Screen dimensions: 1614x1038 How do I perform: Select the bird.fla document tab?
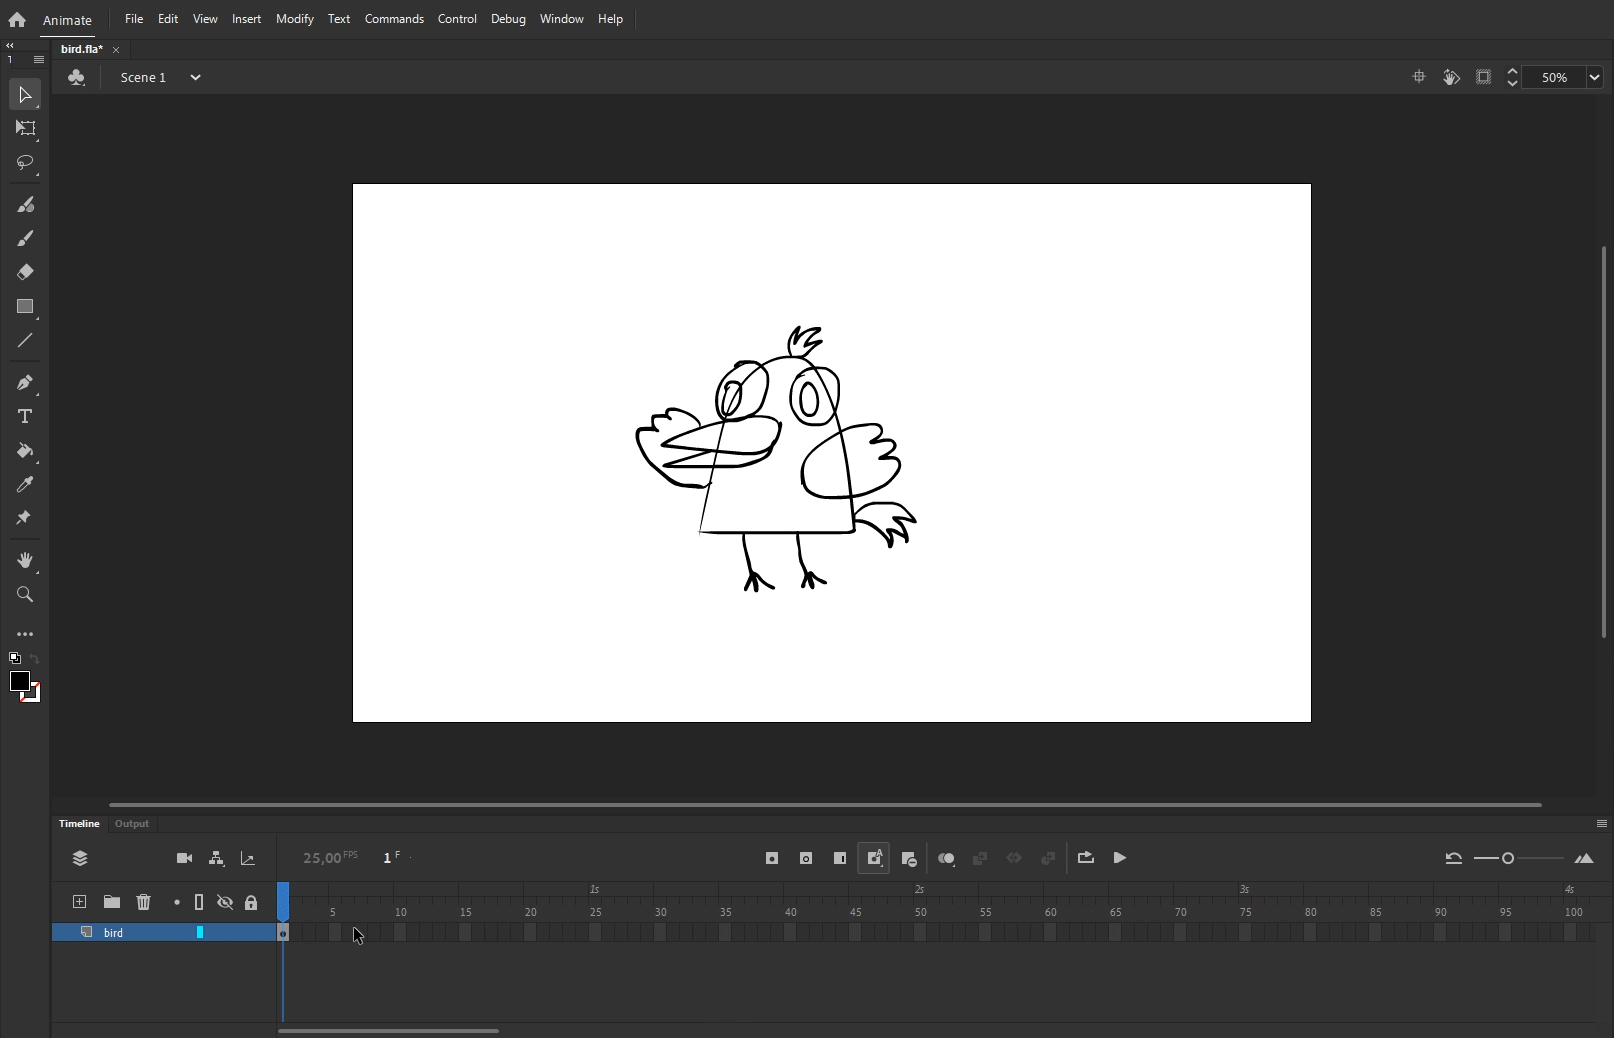(x=82, y=49)
